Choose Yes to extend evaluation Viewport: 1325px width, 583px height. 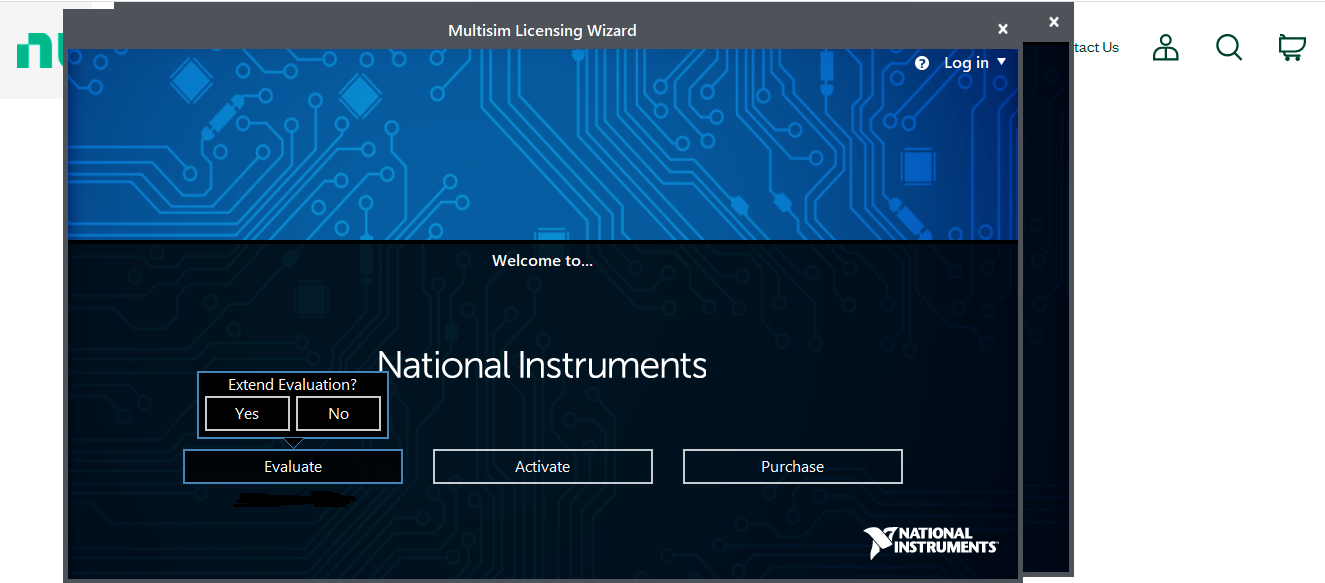(x=247, y=414)
